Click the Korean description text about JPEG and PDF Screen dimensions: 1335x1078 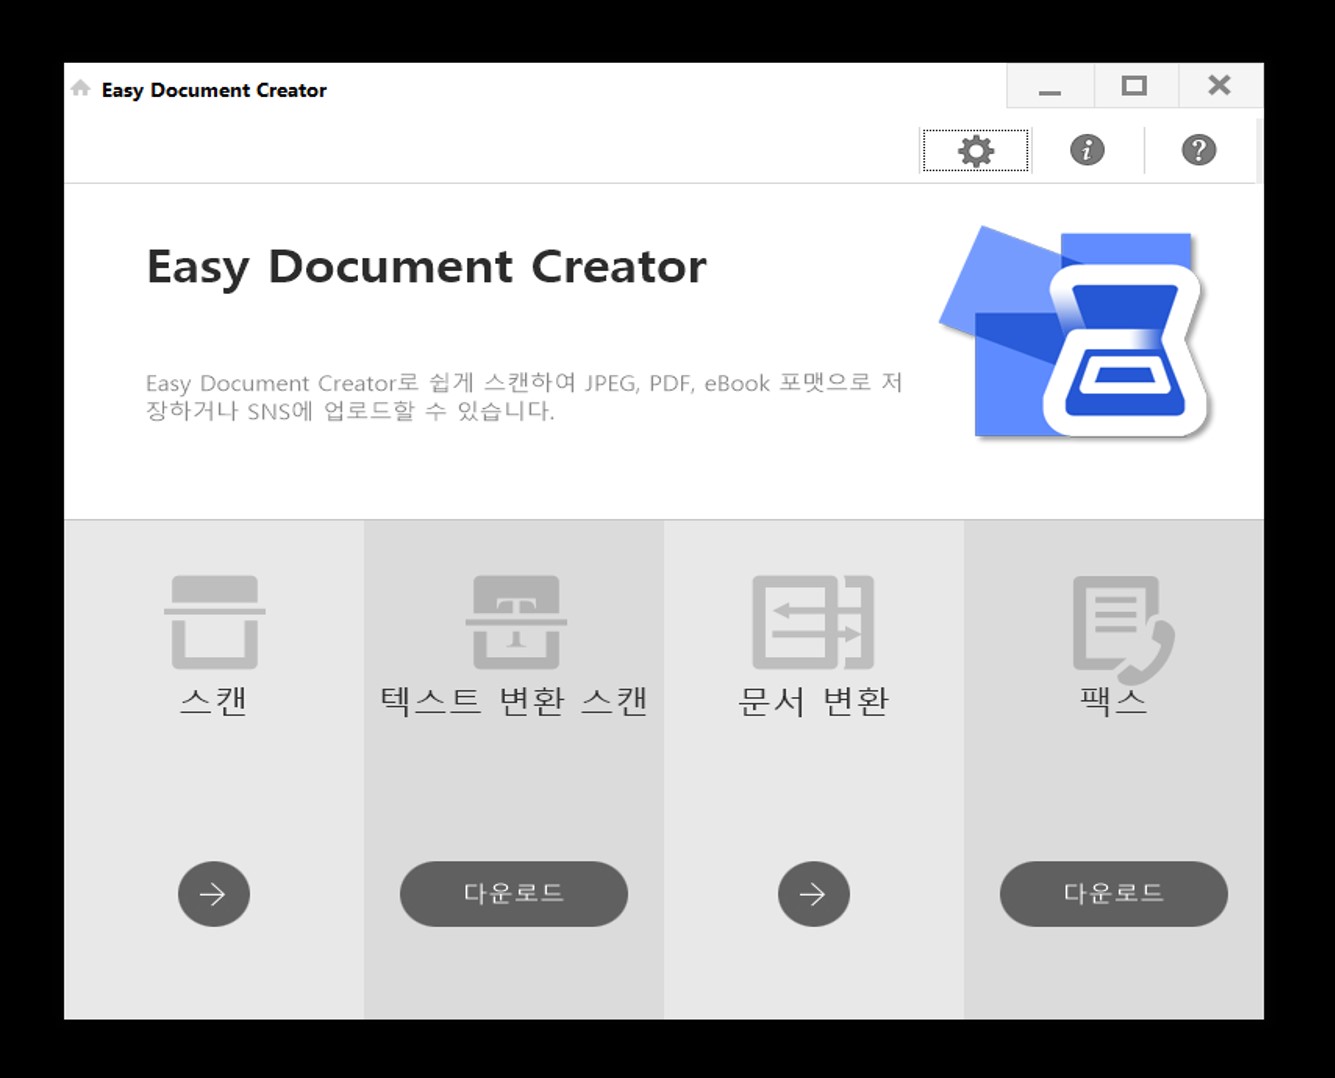coord(522,396)
